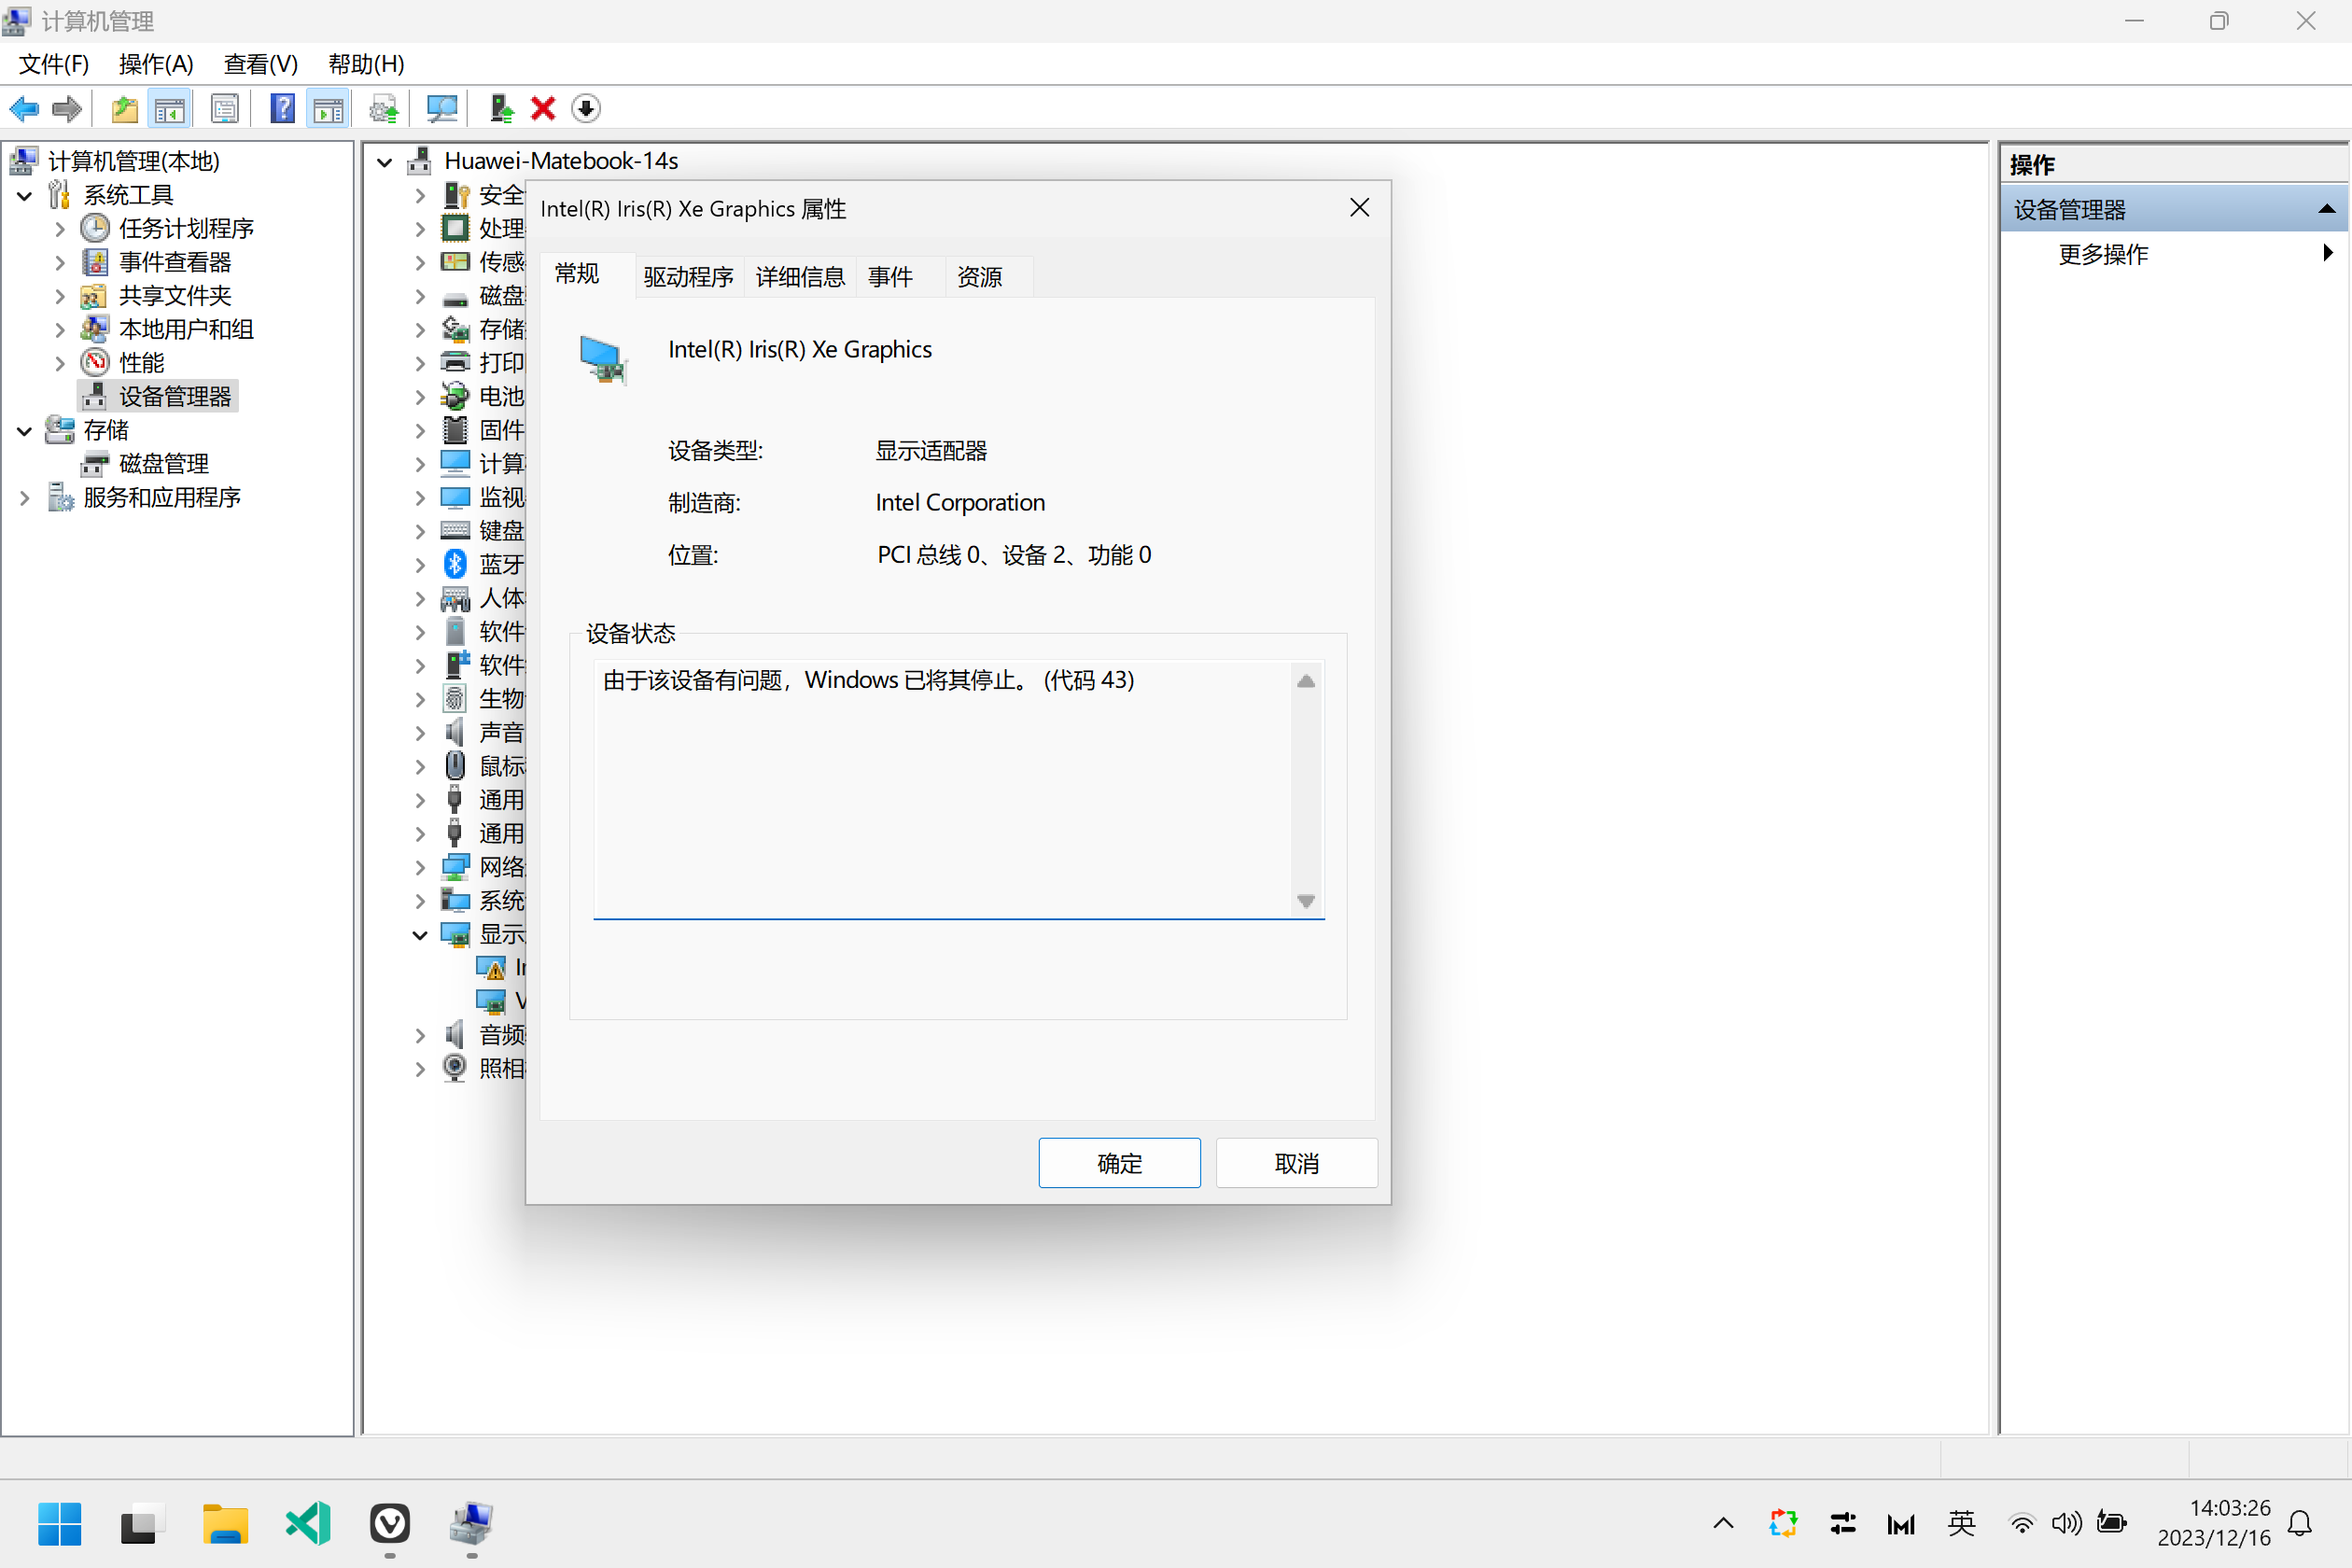Click the 取消 button

coord(1296,1163)
